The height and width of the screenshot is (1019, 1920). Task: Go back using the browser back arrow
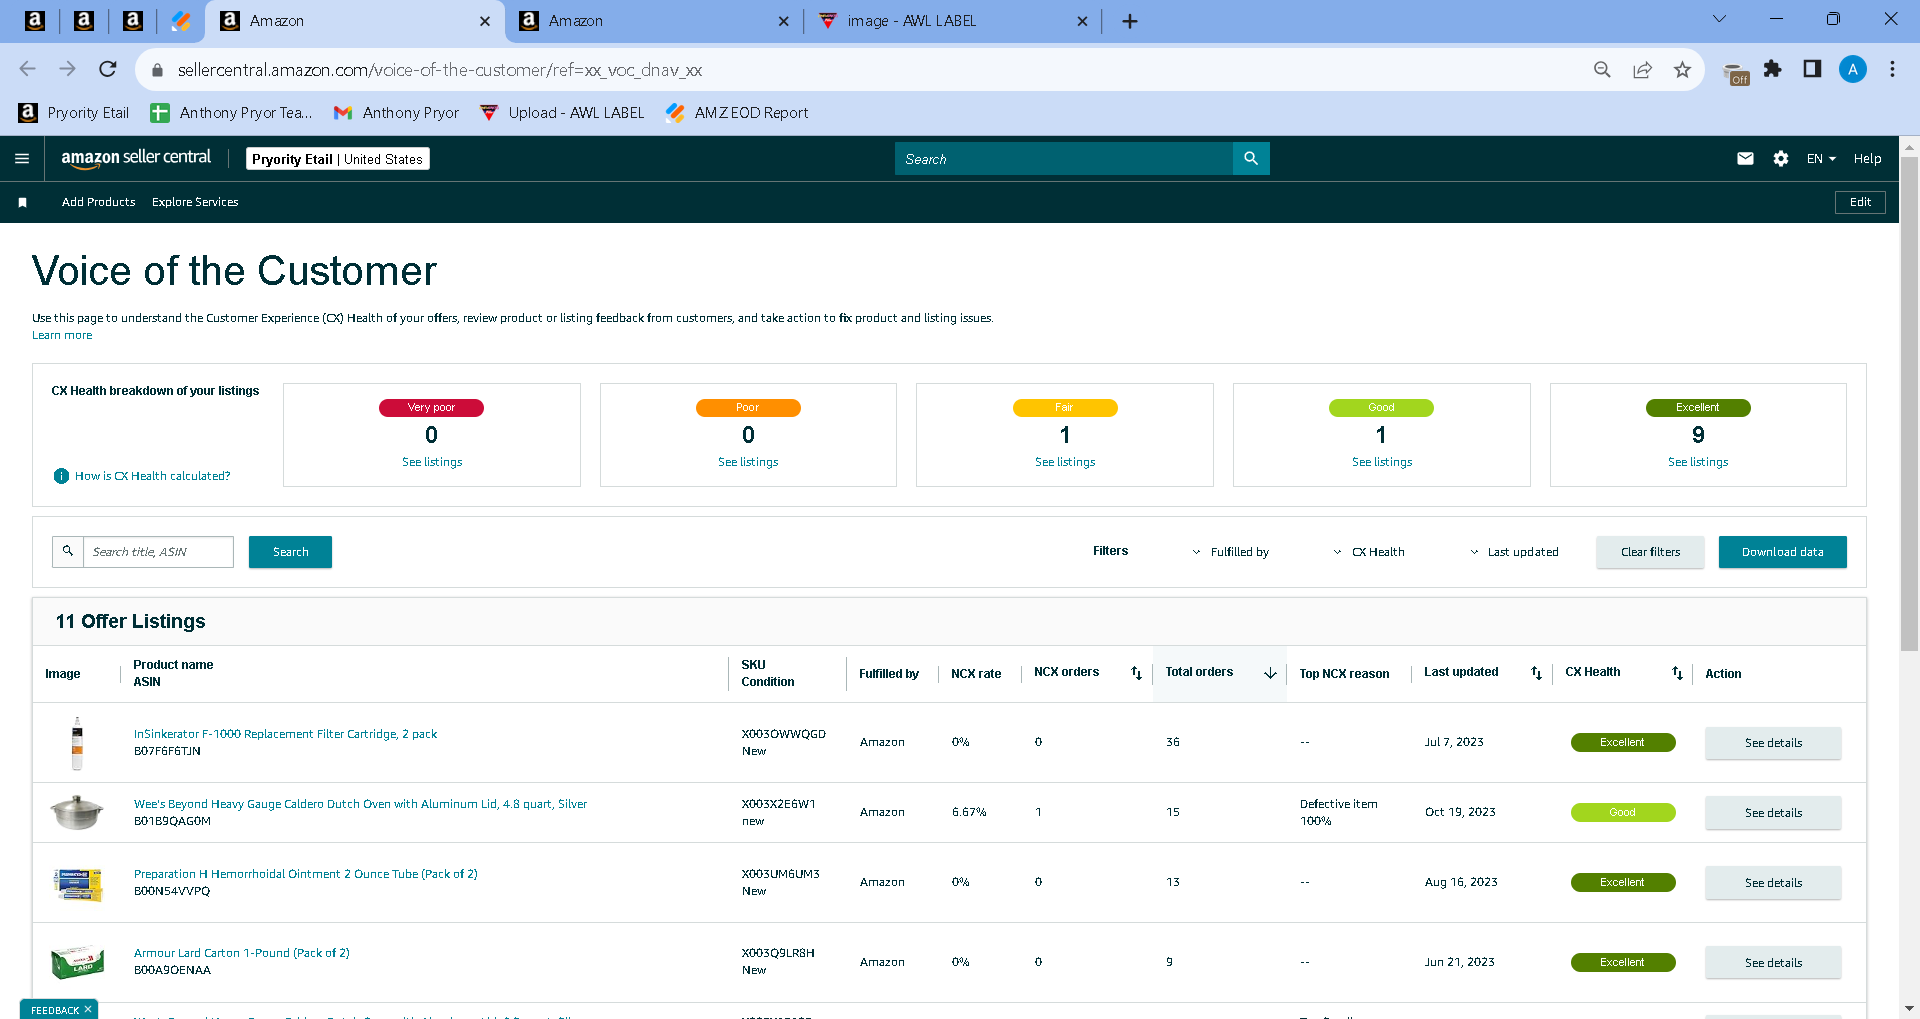click(x=28, y=69)
